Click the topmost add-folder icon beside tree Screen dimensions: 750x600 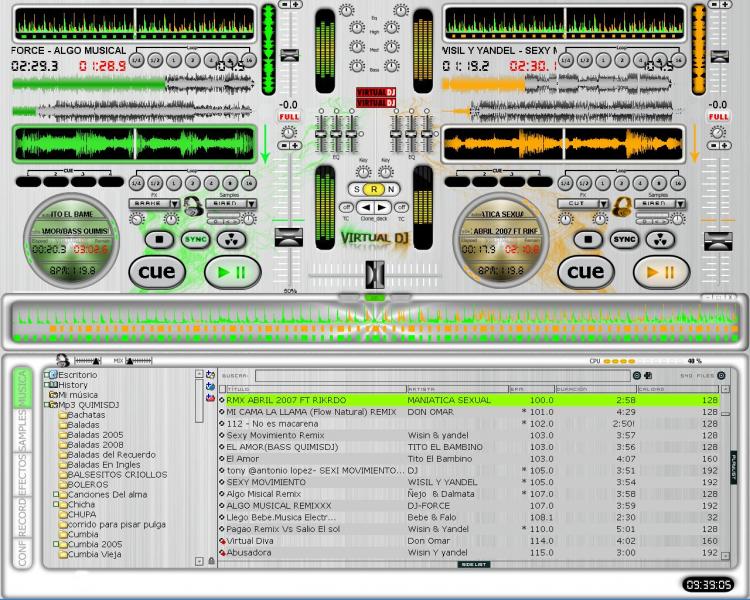click(x=210, y=375)
